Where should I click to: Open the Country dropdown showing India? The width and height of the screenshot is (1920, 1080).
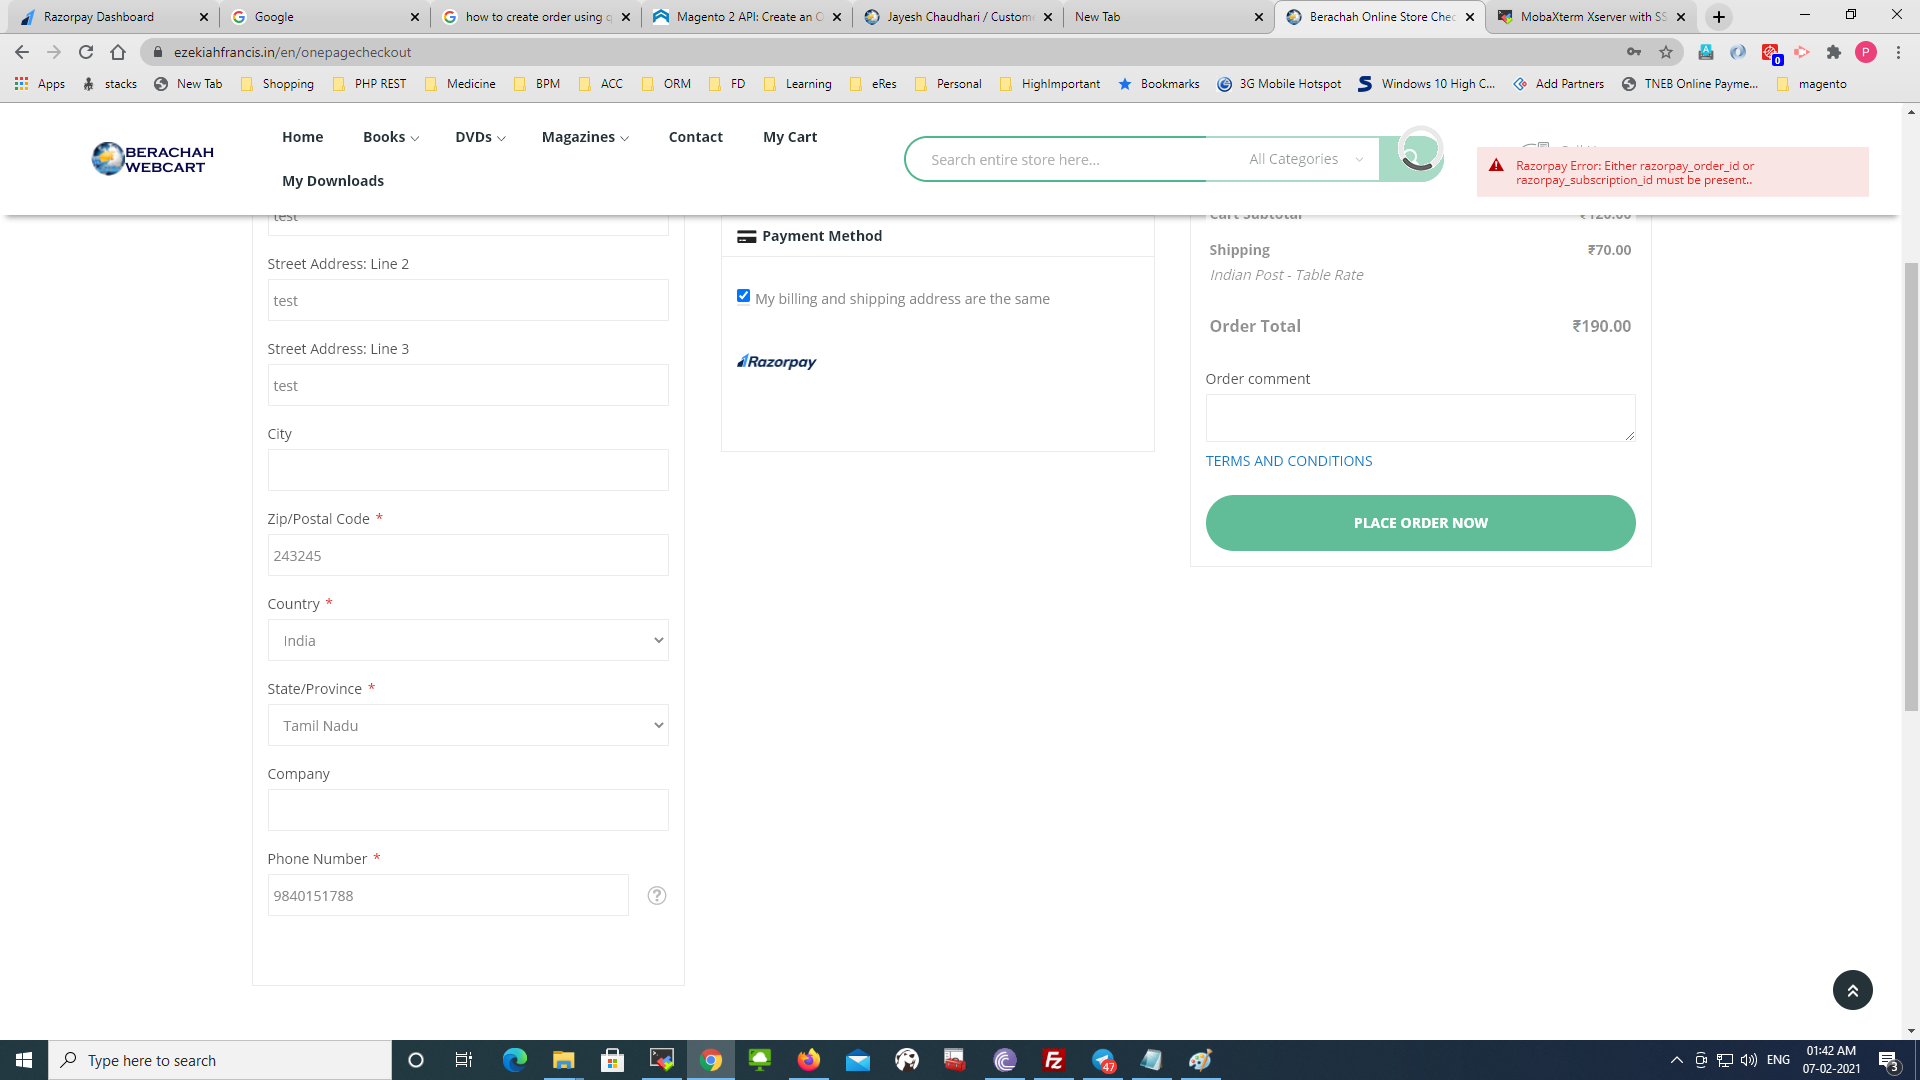coord(467,640)
